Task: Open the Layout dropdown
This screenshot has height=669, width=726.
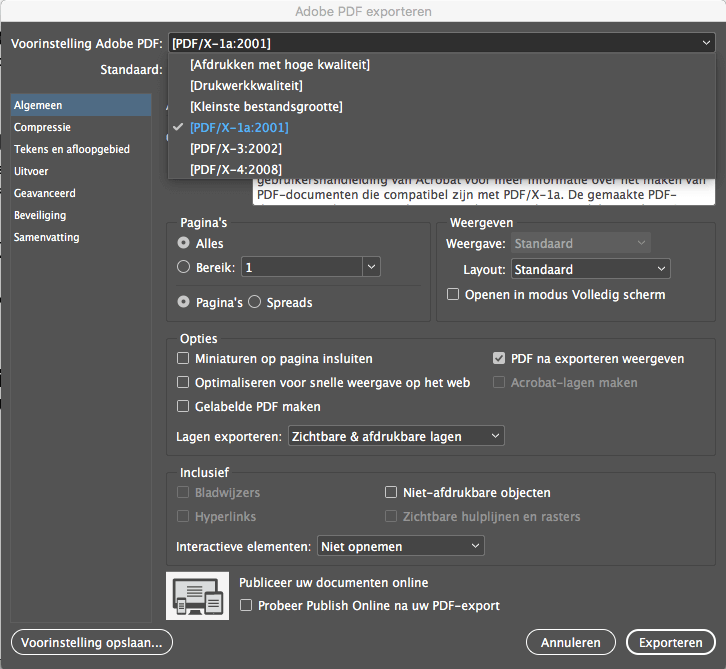Action: [x=590, y=269]
